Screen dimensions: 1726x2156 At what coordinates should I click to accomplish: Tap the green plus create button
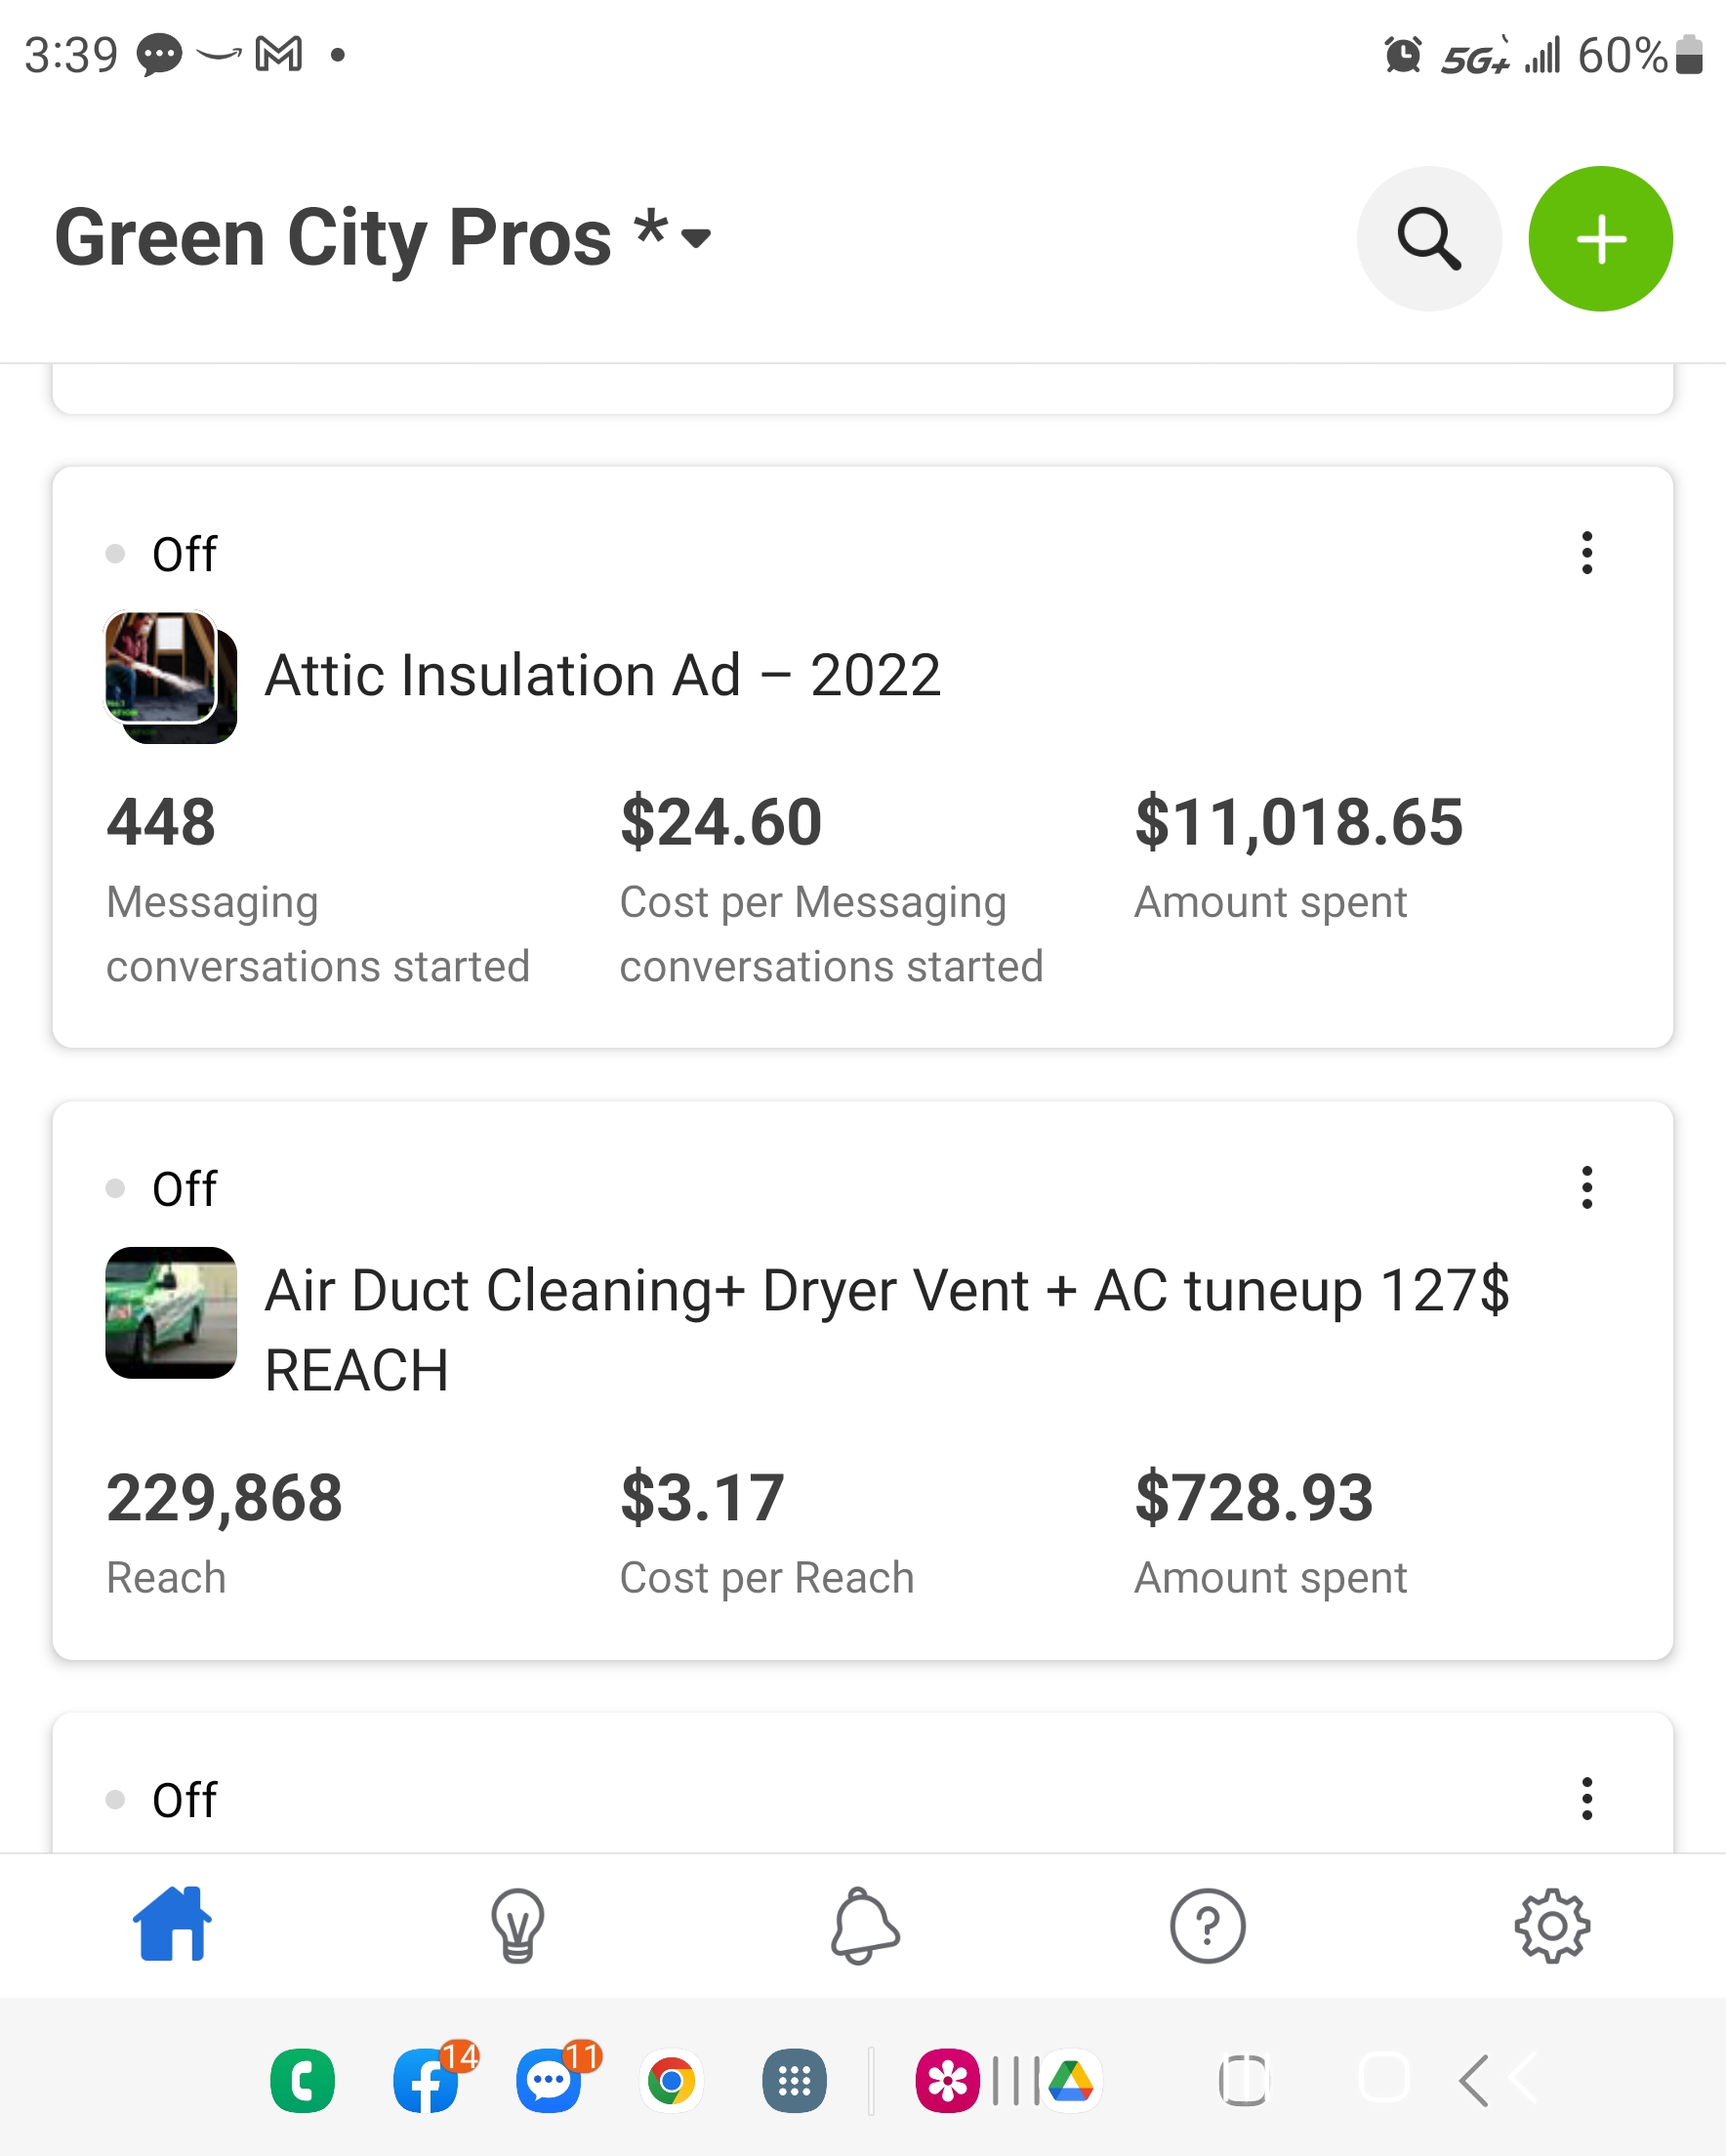[1600, 238]
